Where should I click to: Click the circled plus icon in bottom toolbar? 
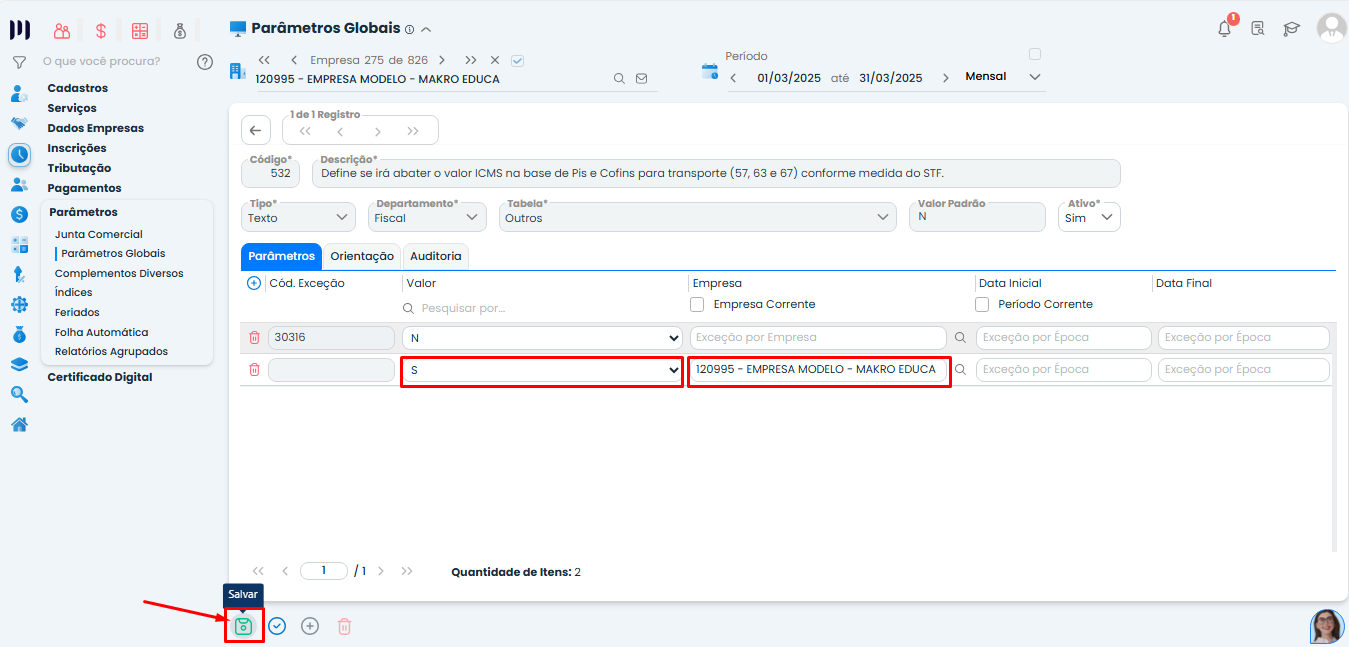[x=310, y=626]
